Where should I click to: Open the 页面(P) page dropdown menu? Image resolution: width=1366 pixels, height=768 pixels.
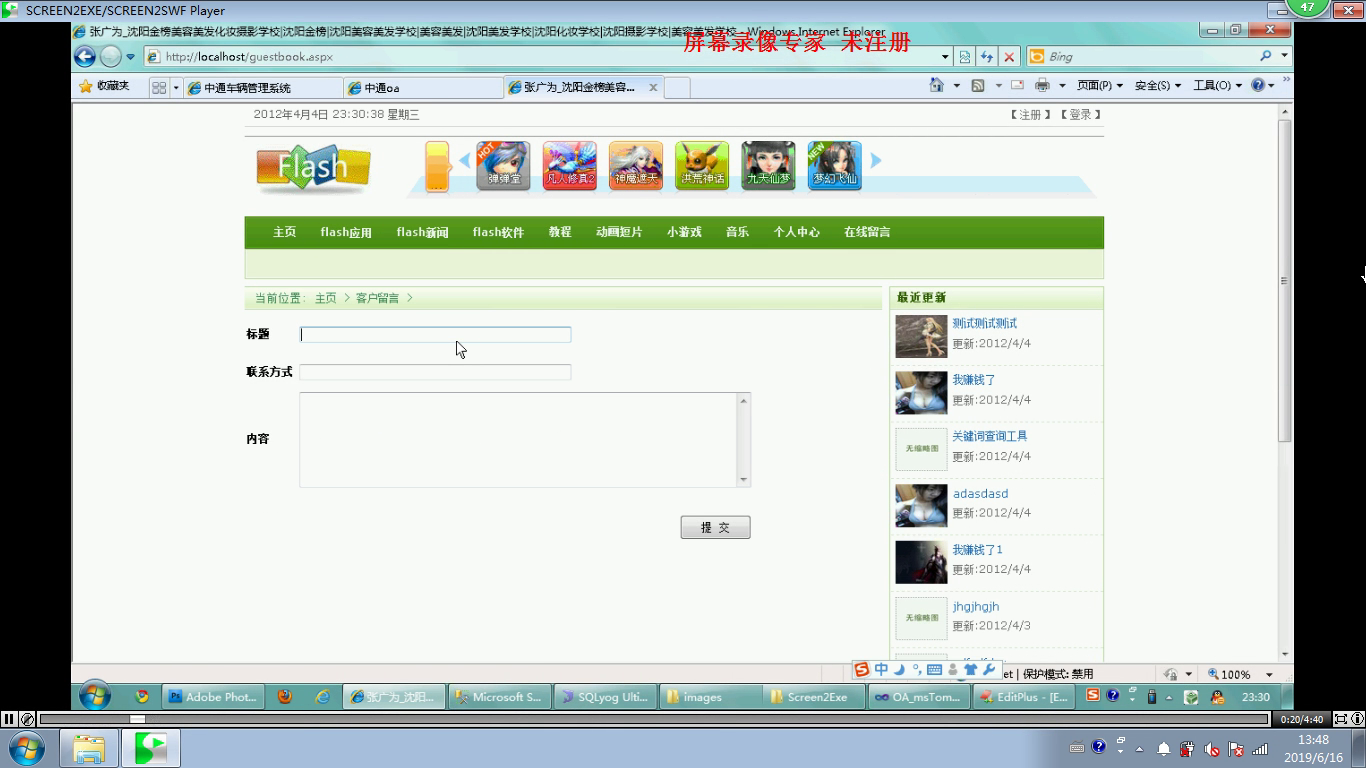[x=1099, y=86]
